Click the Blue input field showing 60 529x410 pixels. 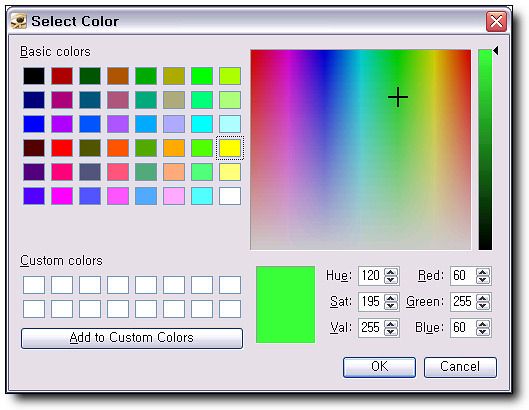pyautogui.click(x=463, y=328)
